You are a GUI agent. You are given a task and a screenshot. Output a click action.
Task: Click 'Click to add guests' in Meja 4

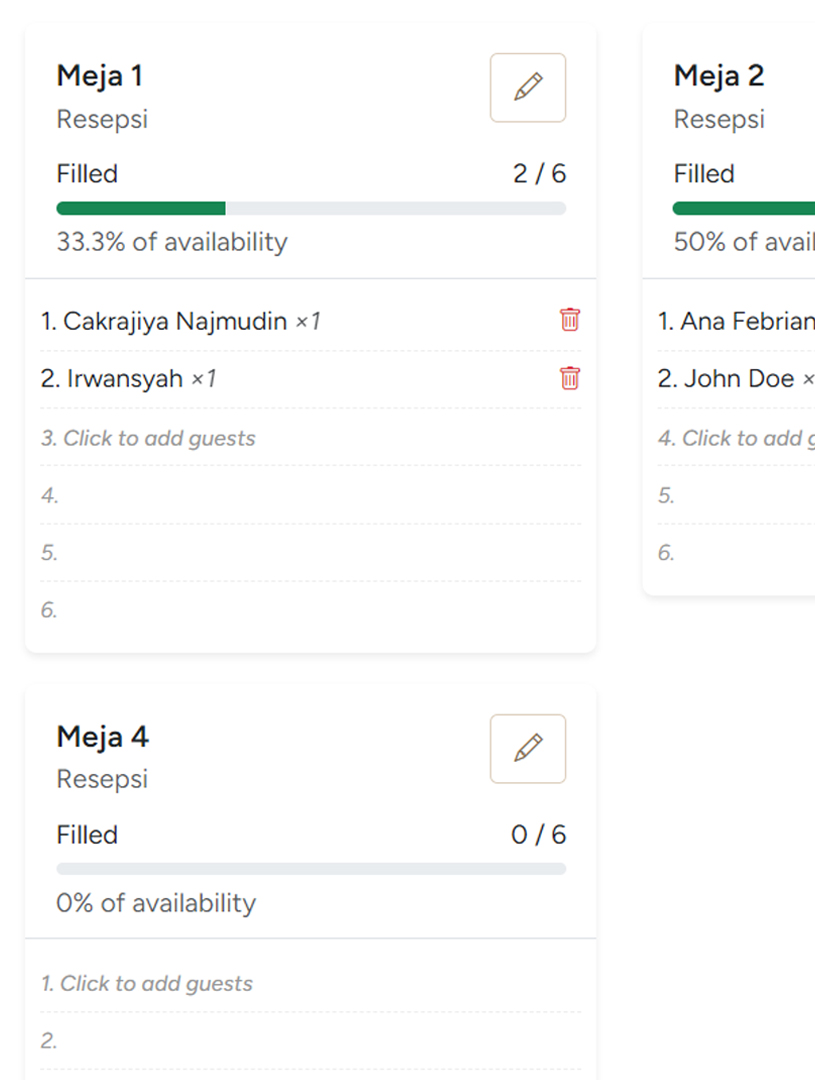[x=147, y=983]
